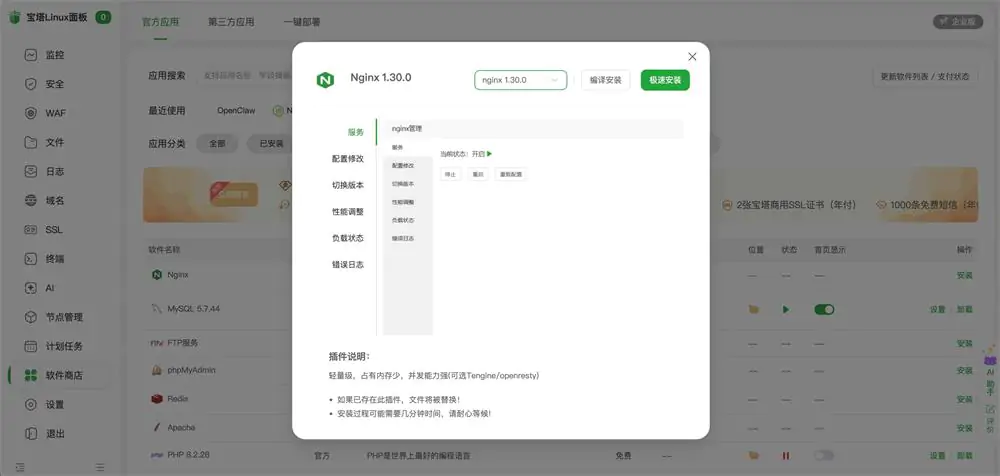
Task: Switch to the 官方应用 tab
Action: tap(160, 22)
